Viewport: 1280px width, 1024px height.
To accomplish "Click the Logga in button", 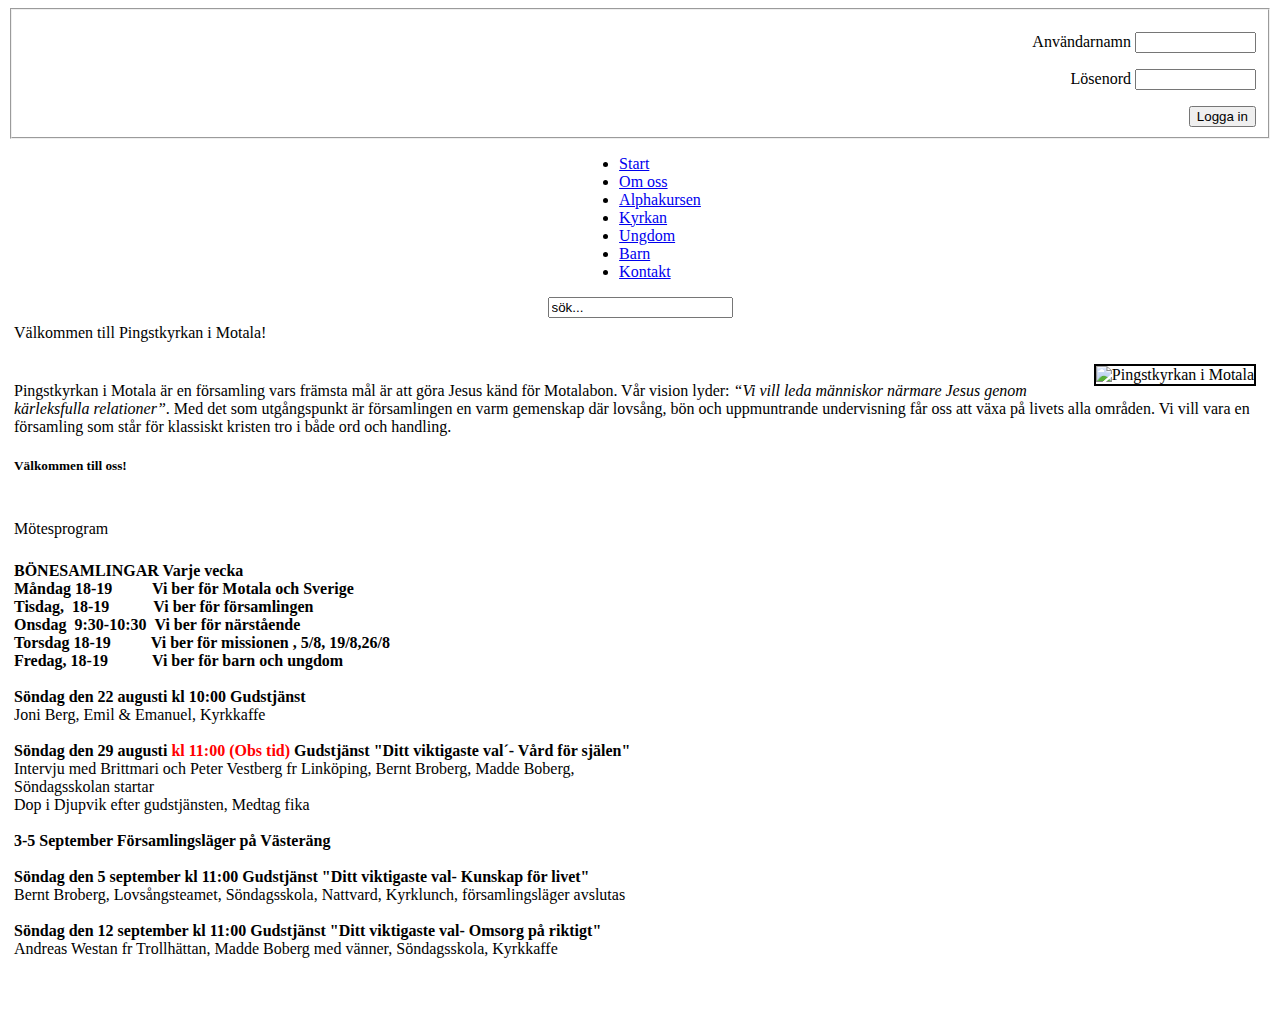I will [1222, 116].
